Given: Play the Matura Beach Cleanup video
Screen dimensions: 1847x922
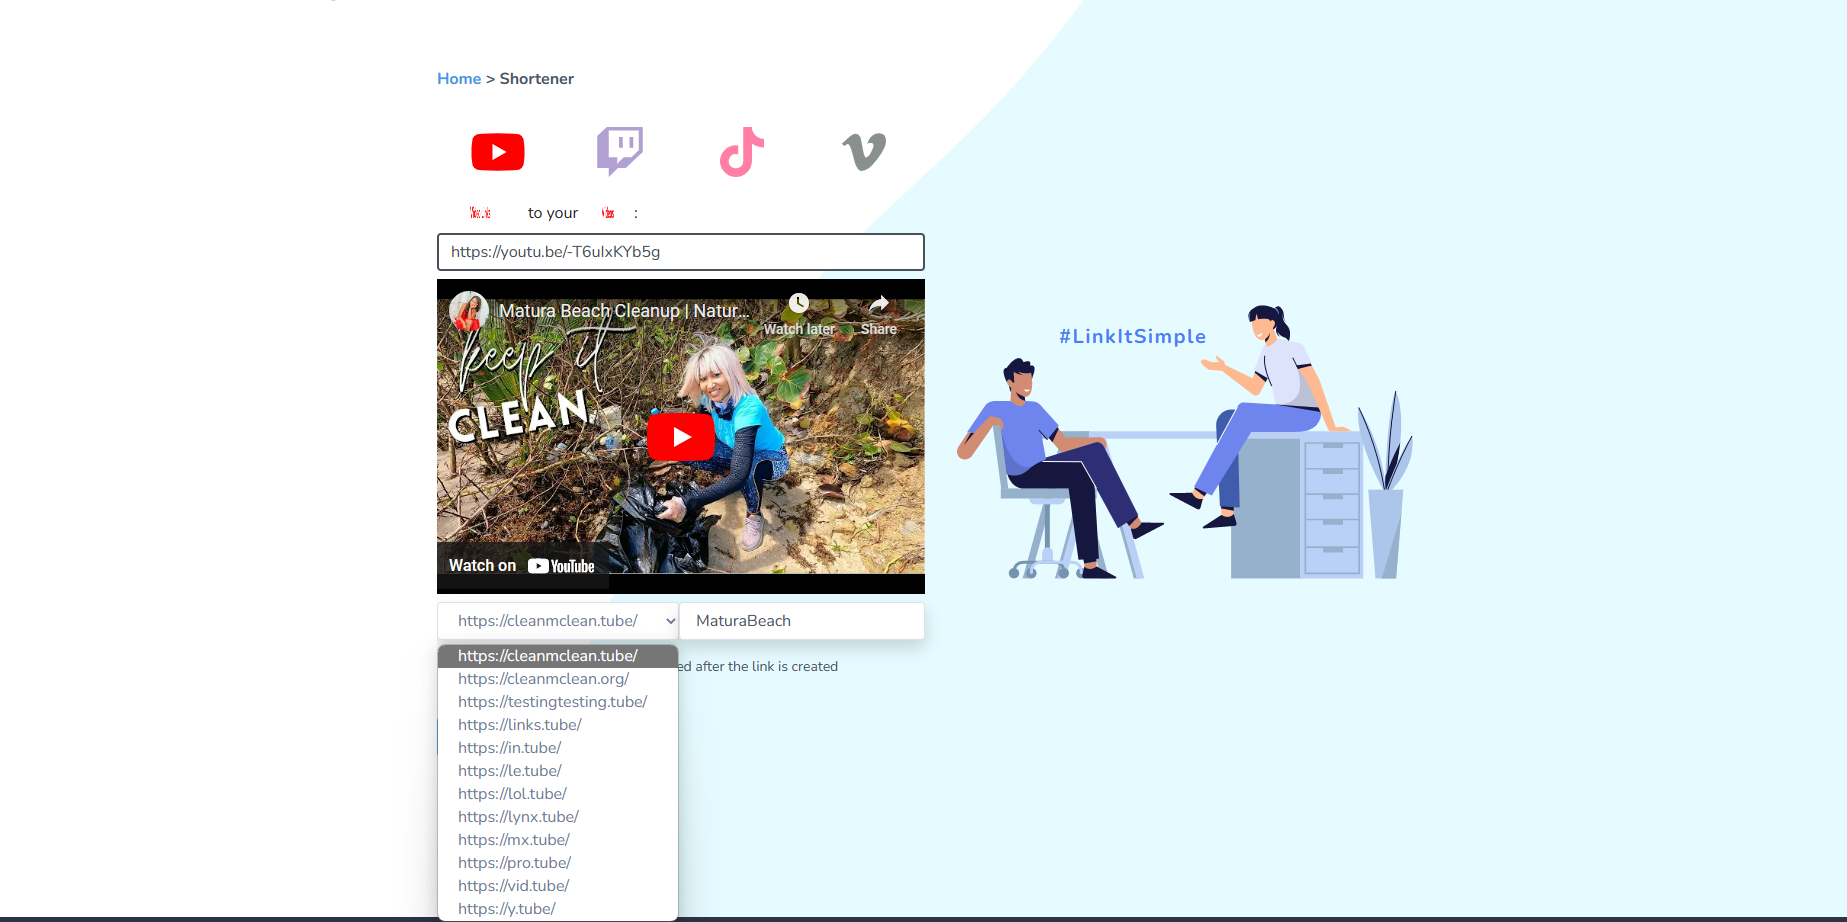Looking at the screenshot, I should tap(681, 437).
